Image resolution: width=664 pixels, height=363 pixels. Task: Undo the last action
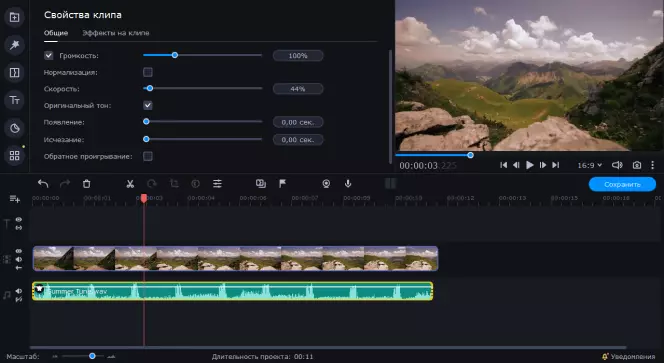pos(43,184)
